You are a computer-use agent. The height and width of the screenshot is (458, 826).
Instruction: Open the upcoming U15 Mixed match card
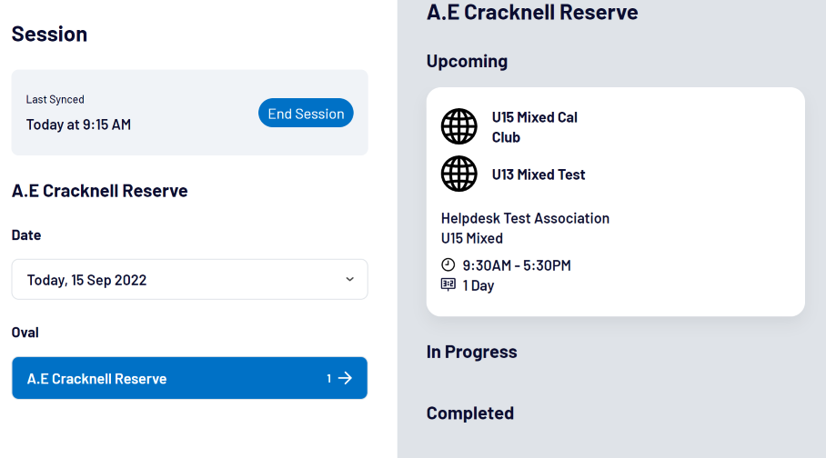pyautogui.click(x=615, y=202)
